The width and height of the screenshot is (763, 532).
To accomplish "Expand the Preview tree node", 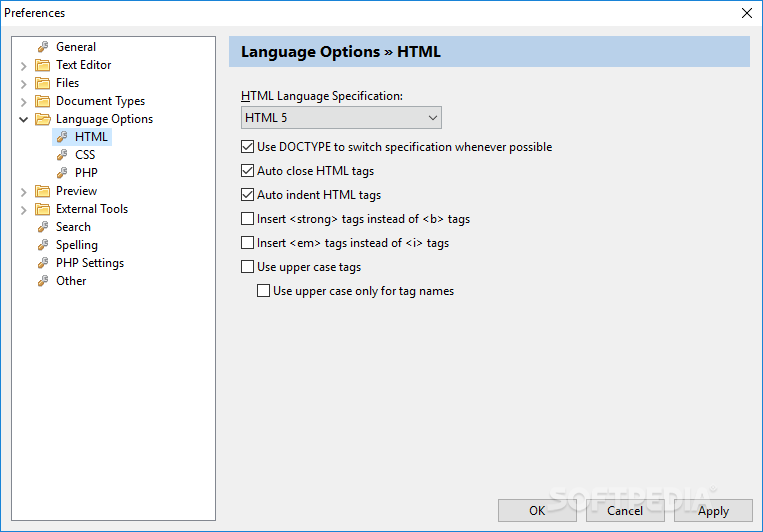I will (x=23, y=191).
